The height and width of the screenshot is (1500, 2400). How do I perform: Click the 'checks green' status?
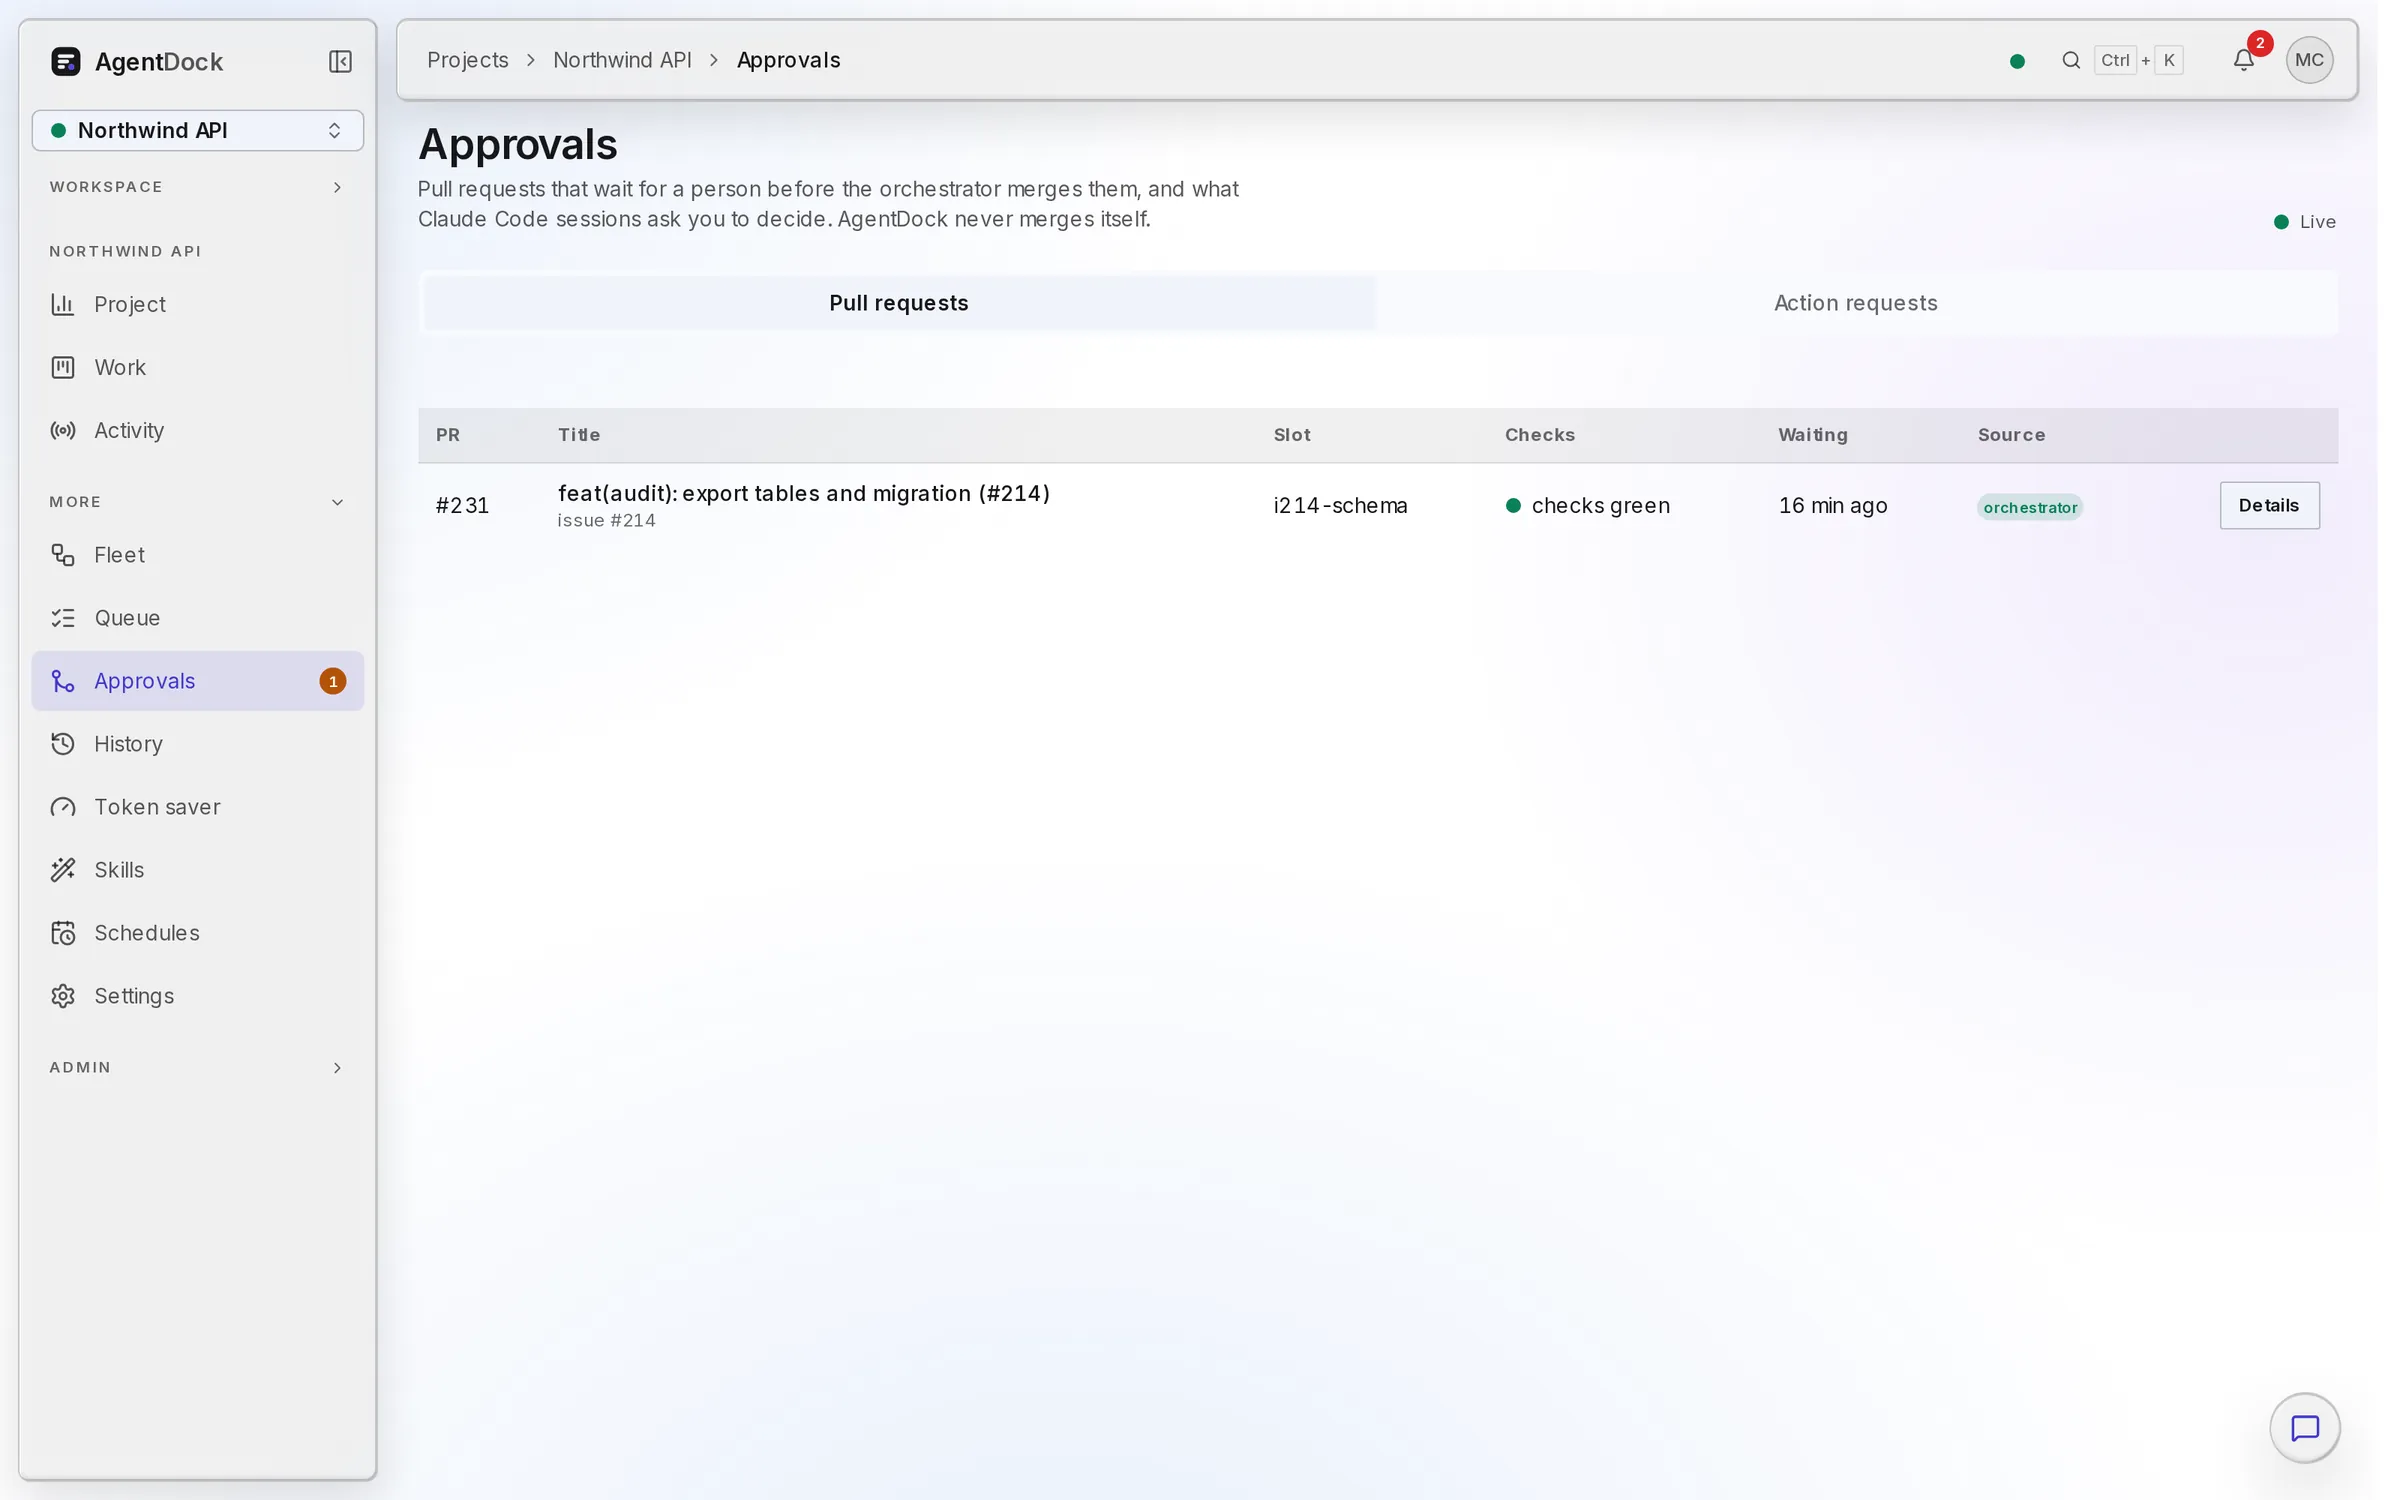pos(1587,506)
